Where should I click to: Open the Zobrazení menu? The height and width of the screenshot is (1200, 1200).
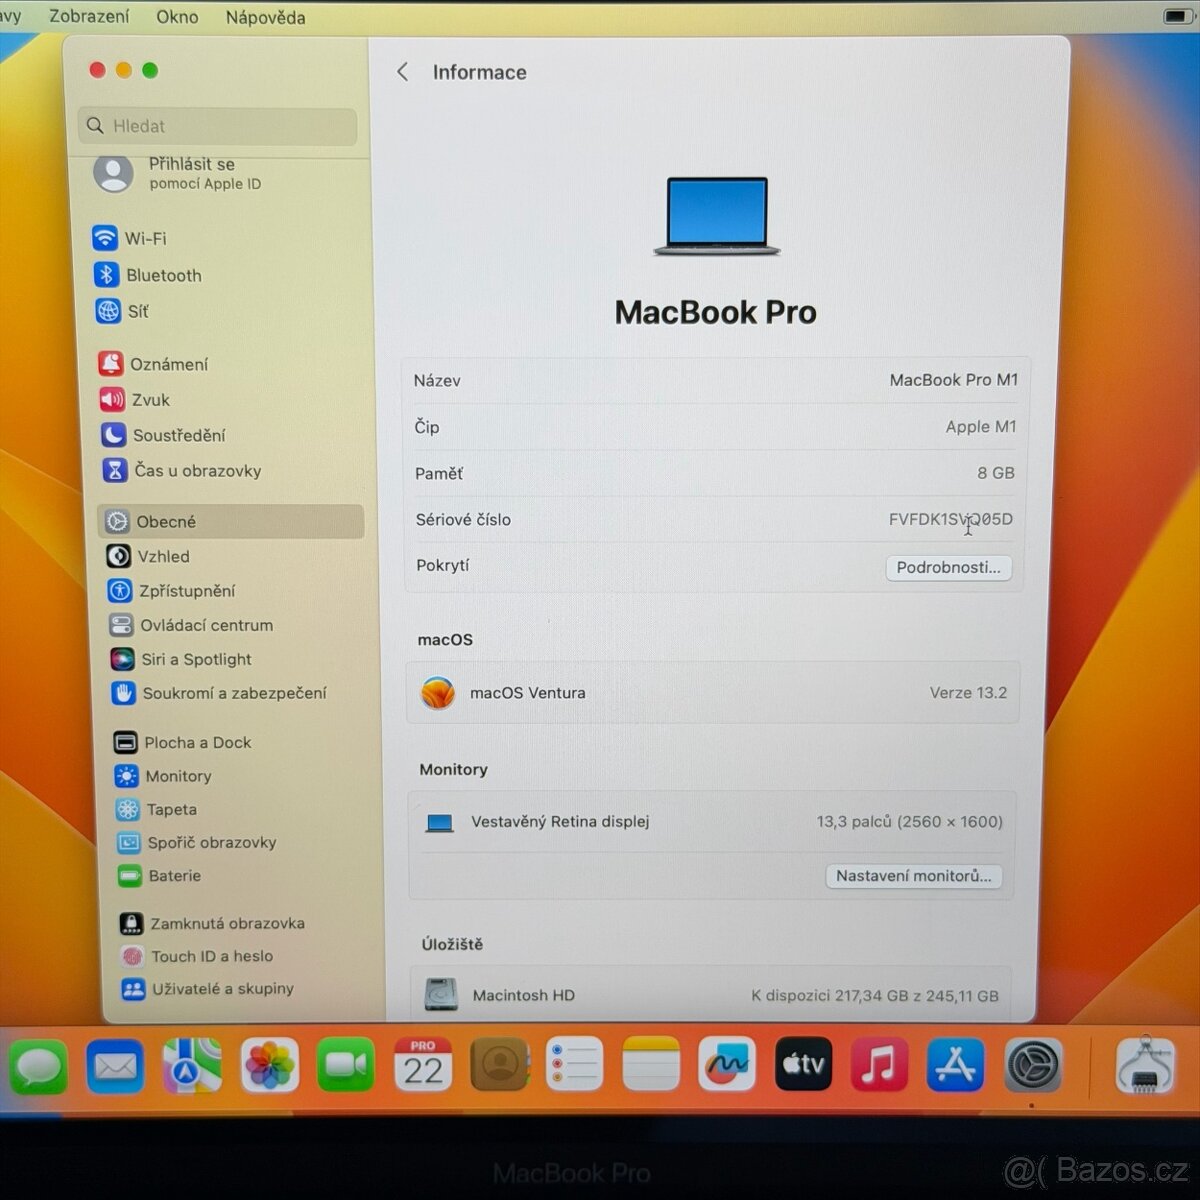[89, 16]
